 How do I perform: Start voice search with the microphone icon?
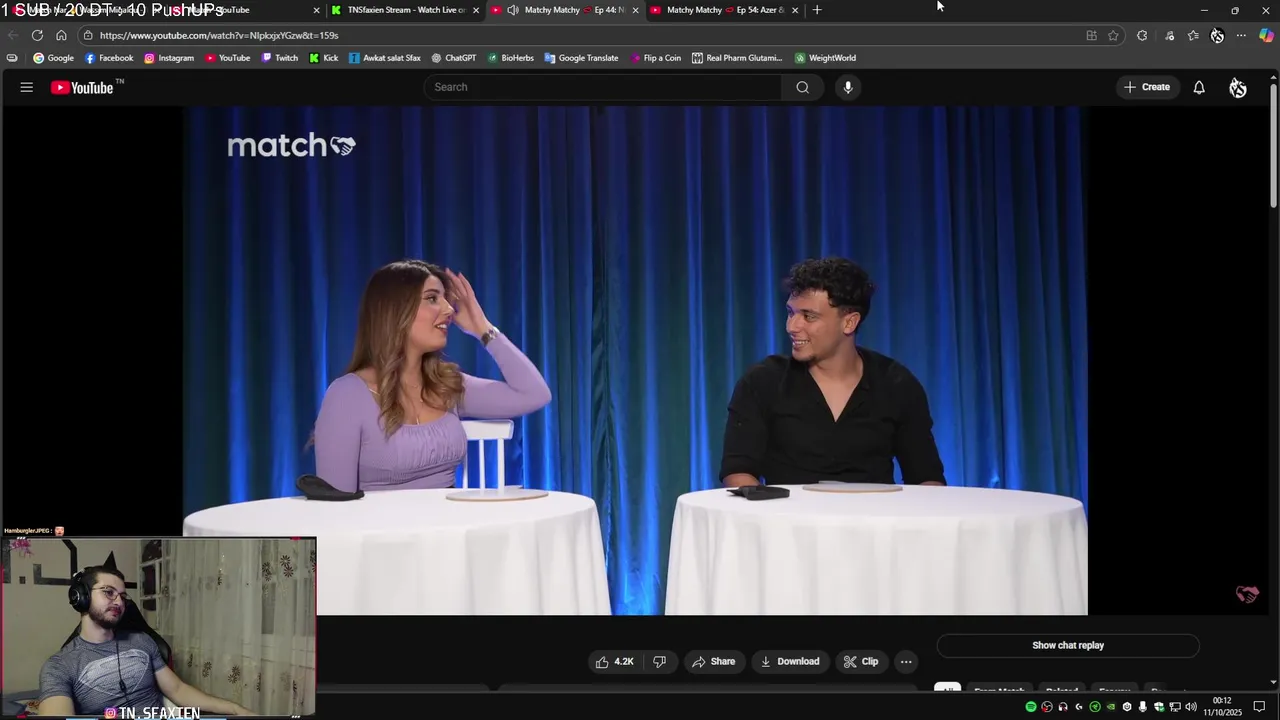[x=848, y=87]
